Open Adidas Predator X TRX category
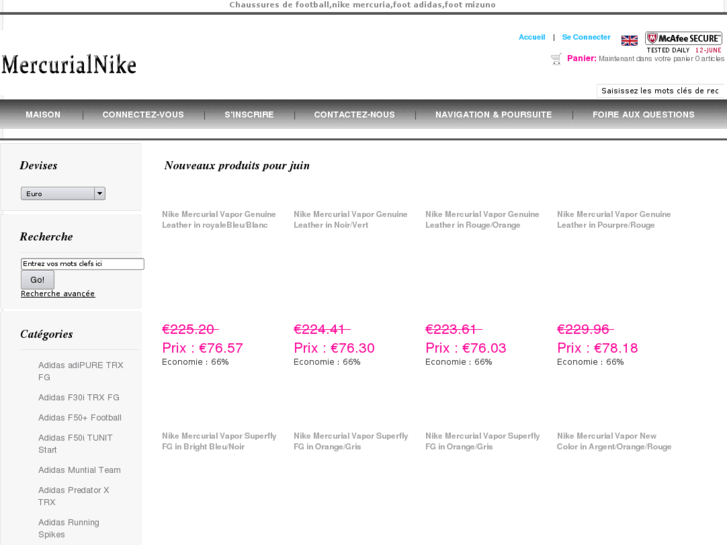This screenshot has width=727, height=545. pyautogui.click(x=74, y=496)
